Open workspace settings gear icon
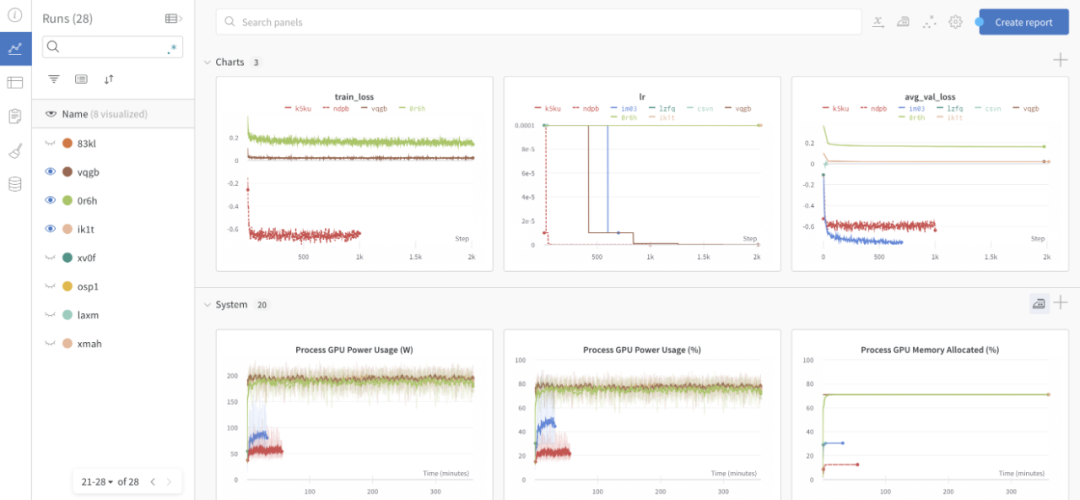 955,22
